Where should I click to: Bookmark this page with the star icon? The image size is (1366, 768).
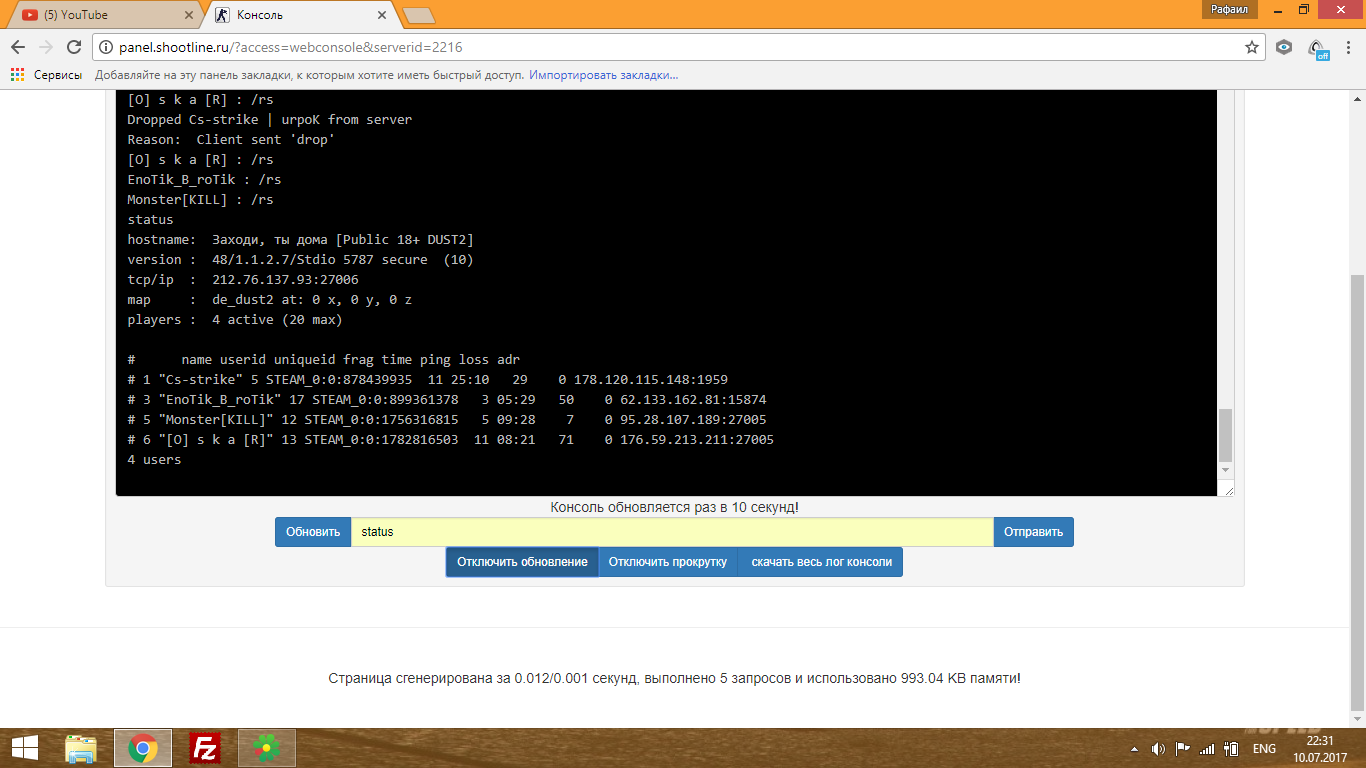coord(1251,47)
